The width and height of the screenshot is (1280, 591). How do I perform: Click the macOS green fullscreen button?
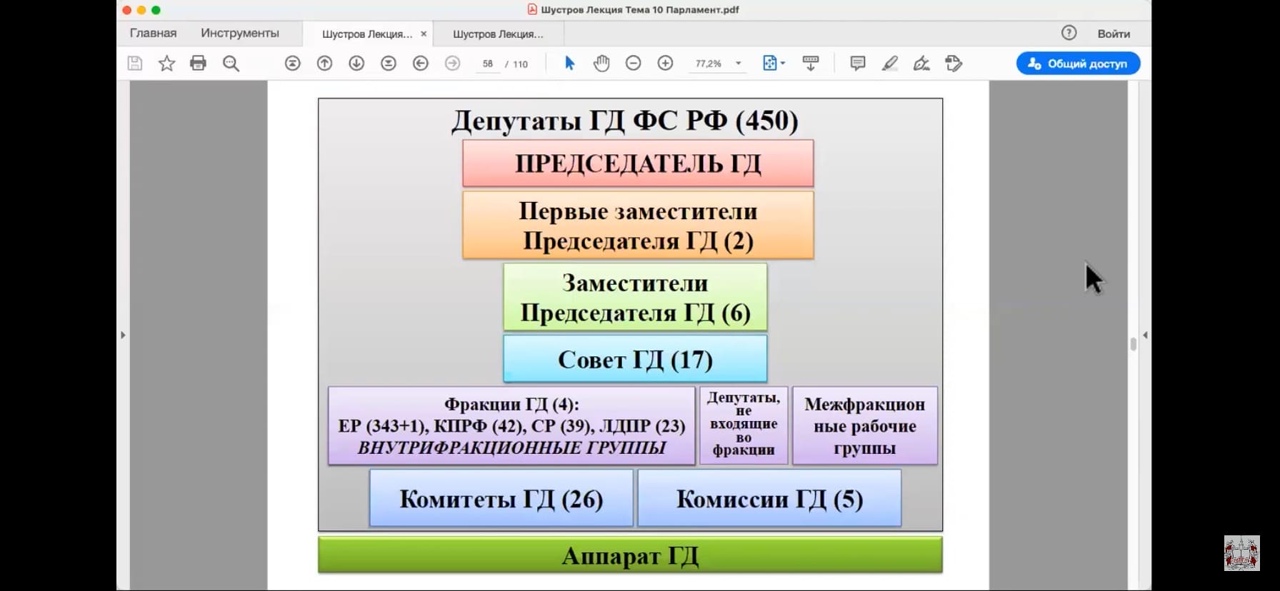click(156, 10)
